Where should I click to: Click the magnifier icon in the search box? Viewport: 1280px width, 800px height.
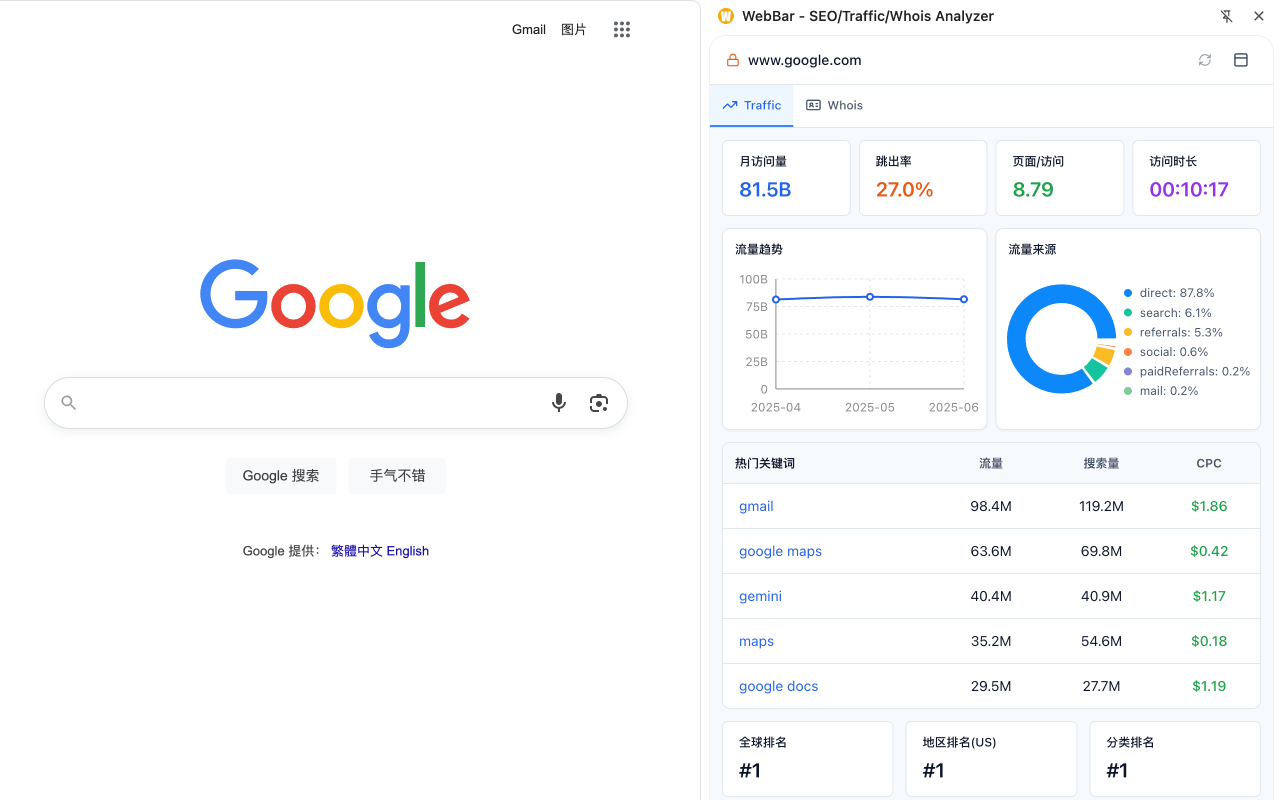click(69, 403)
